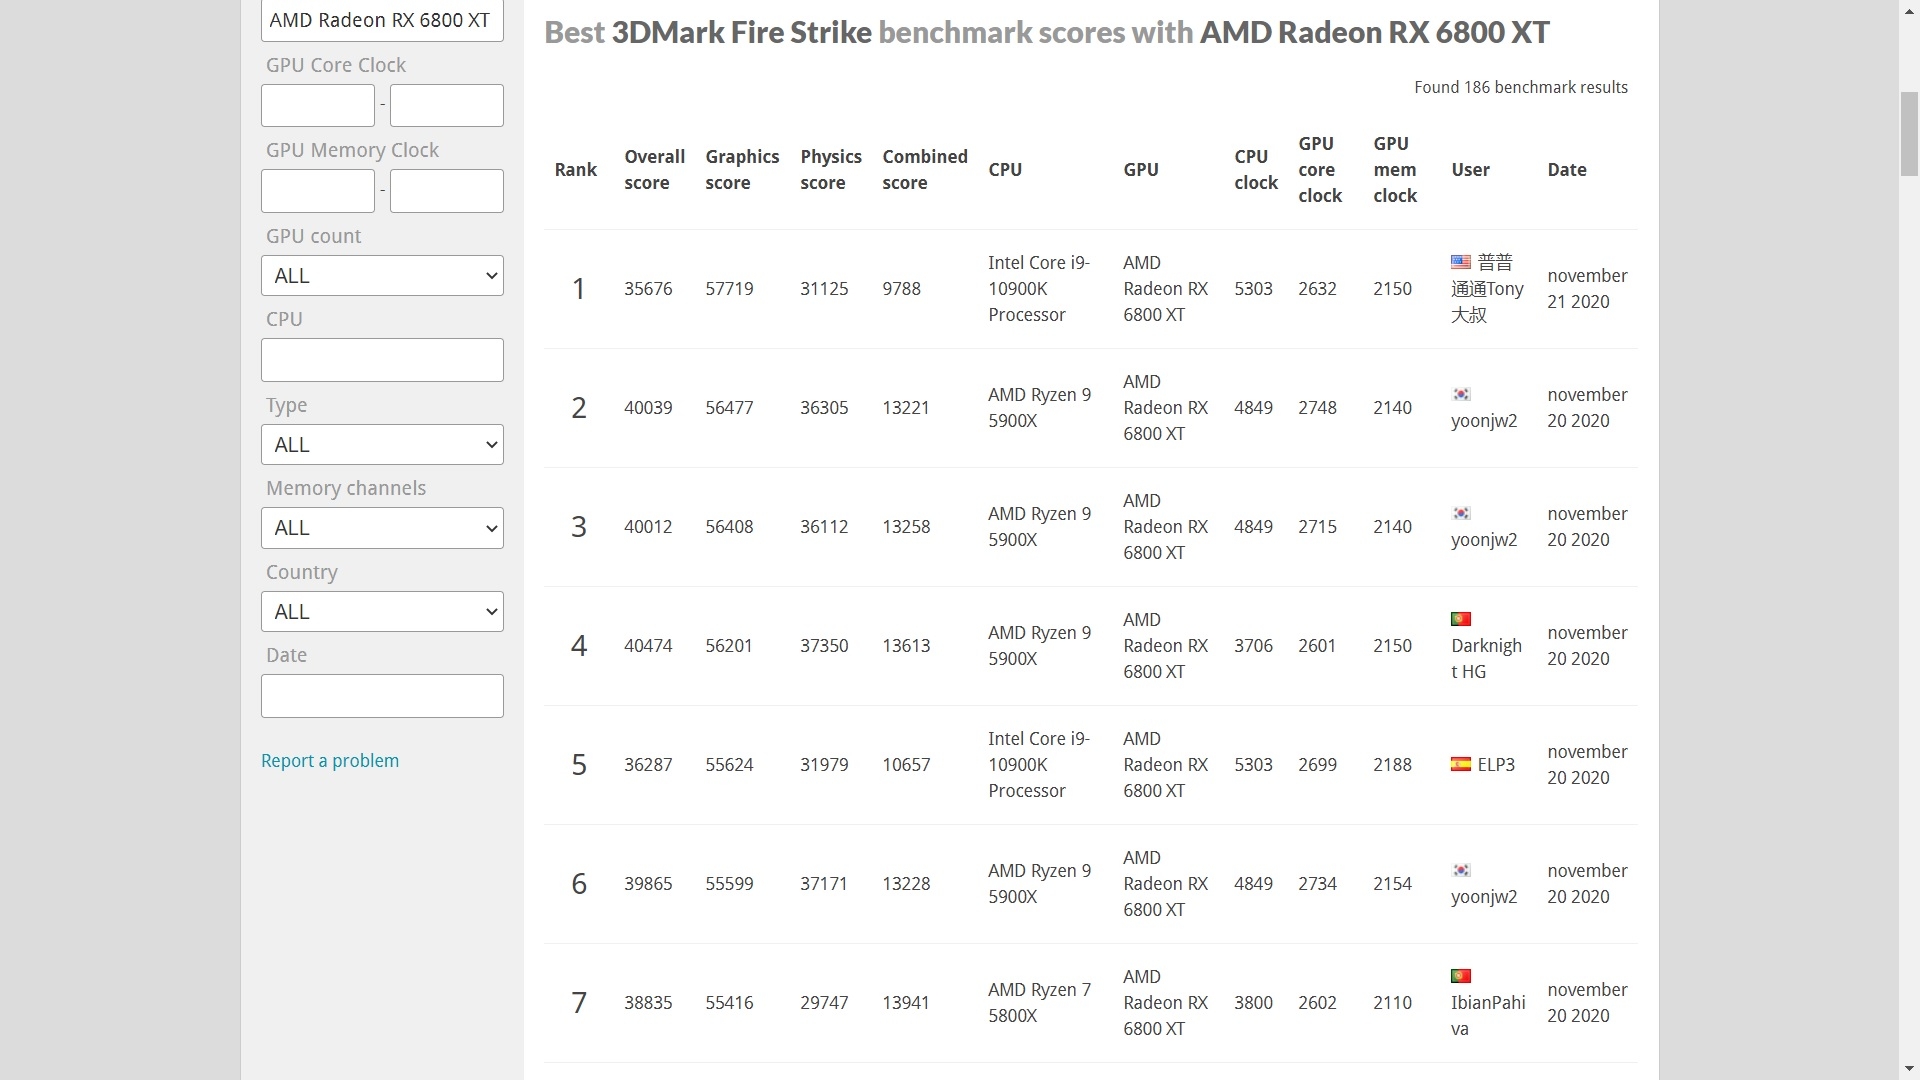Click the Portugal flag beside Darknight HG
This screenshot has width=1920, height=1080.
point(1461,619)
